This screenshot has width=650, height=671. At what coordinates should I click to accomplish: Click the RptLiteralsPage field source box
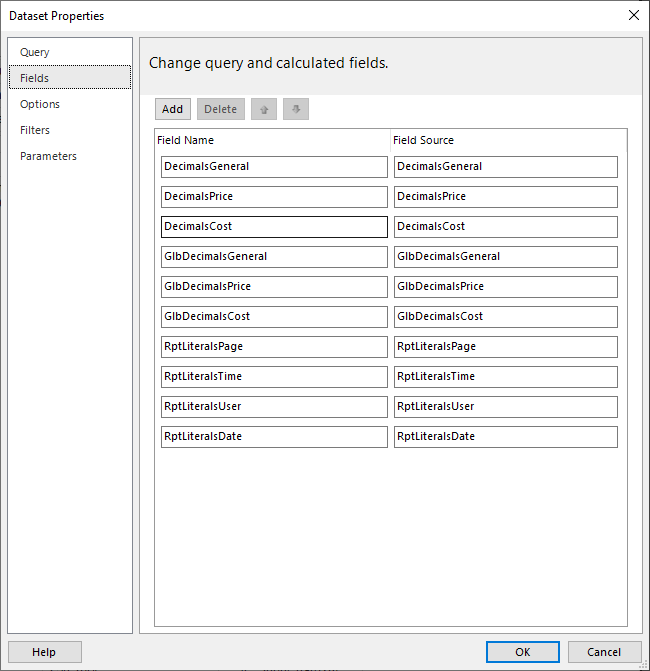(x=506, y=347)
